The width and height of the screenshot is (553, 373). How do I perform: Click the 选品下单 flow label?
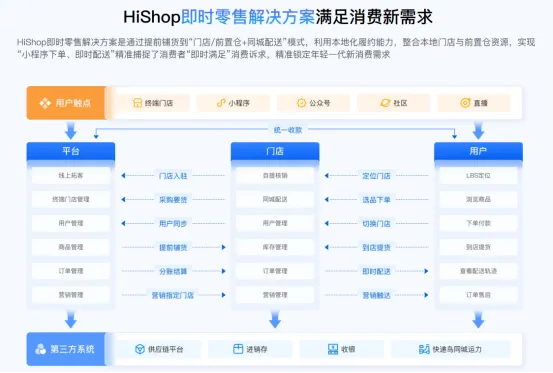pos(376,200)
